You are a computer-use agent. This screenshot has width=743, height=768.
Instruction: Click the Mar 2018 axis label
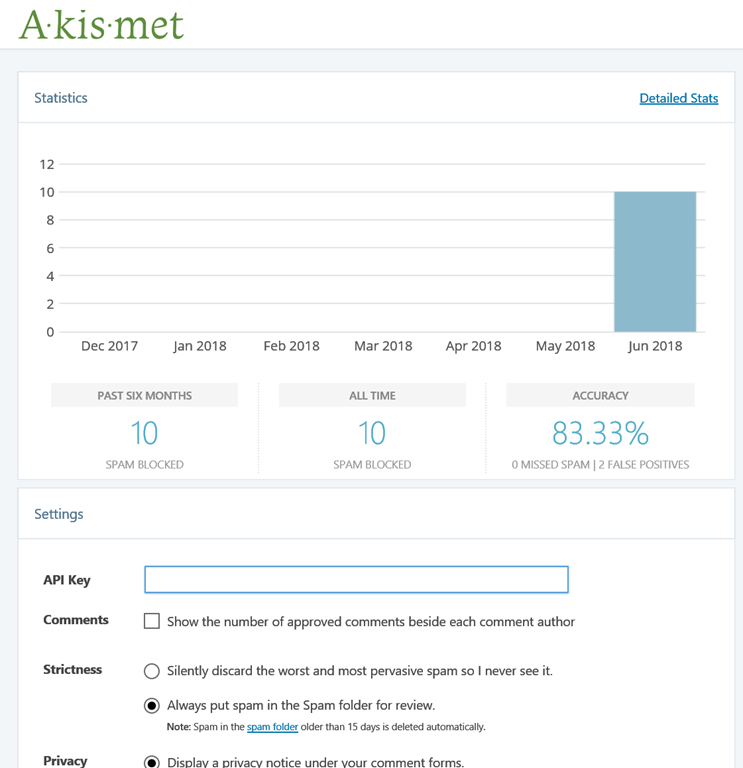tap(383, 346)
